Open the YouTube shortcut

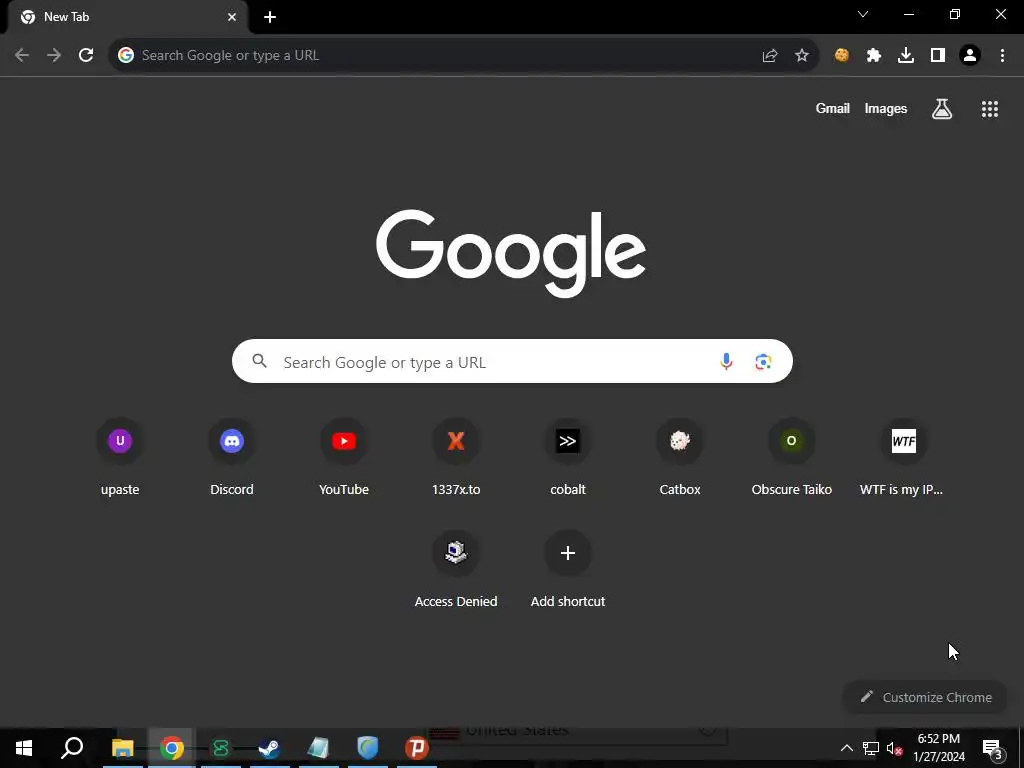344,458
